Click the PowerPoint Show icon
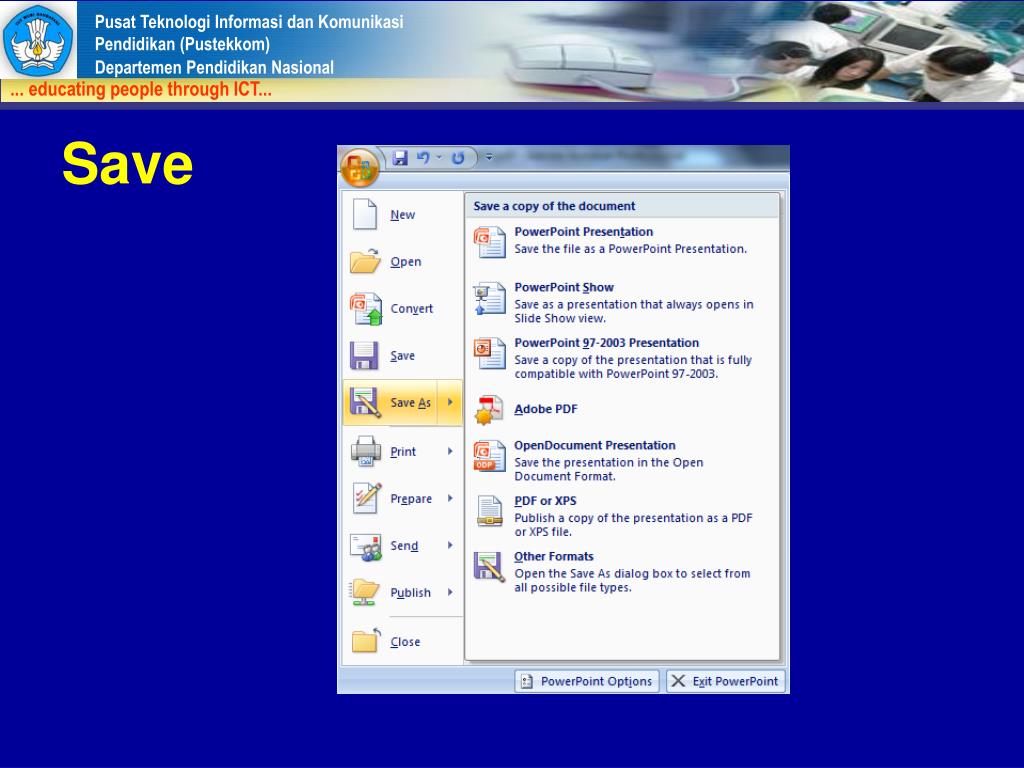 (490, 298)
